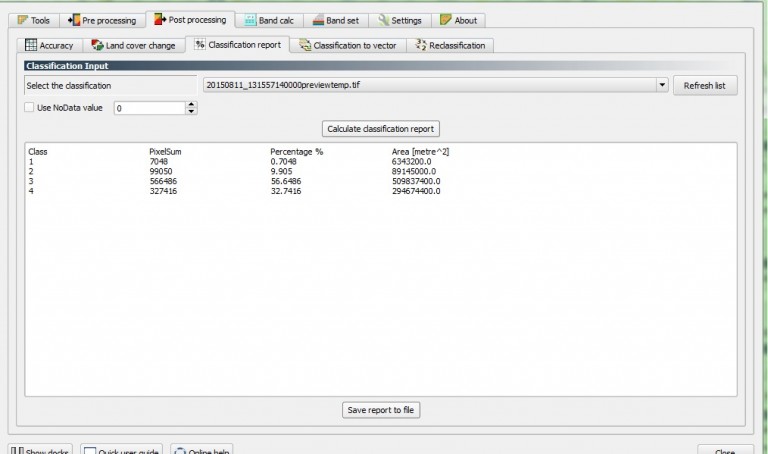This screenshot has width=768, height=454.
Task: Click the Band calc tab icon
Action: click(x=250, y=20)
